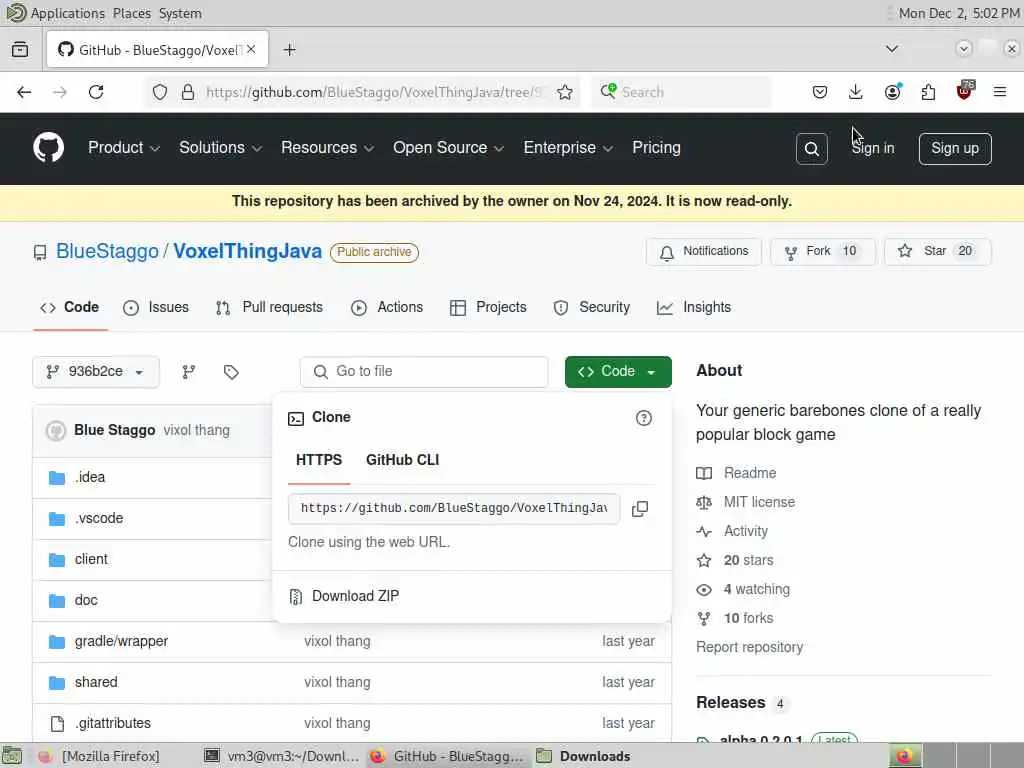Open Pricing page link
Image resolution: width=1024 pixels, height=768 pixels.
[x=656, y=148]
